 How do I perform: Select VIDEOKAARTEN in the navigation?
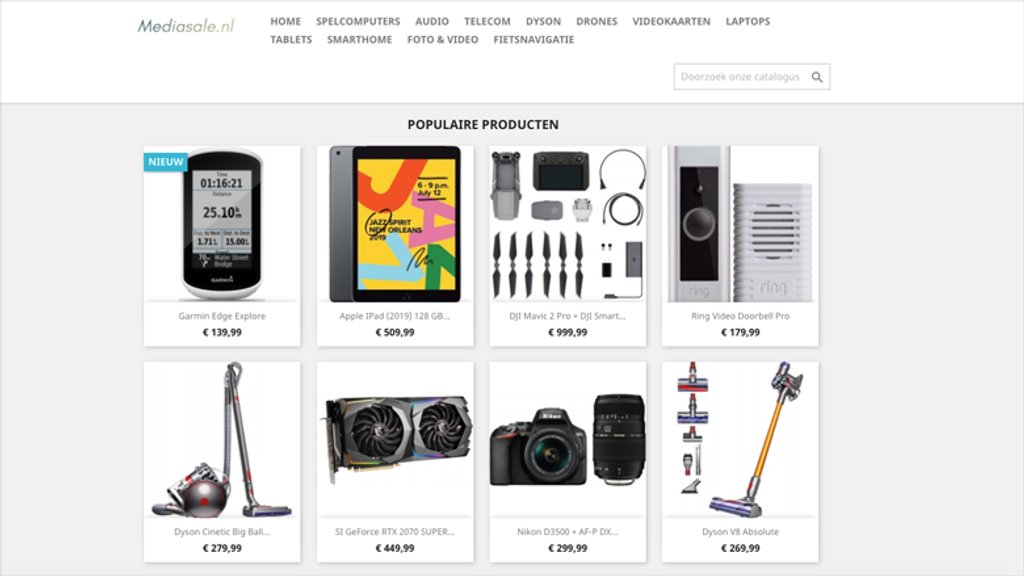671,22
